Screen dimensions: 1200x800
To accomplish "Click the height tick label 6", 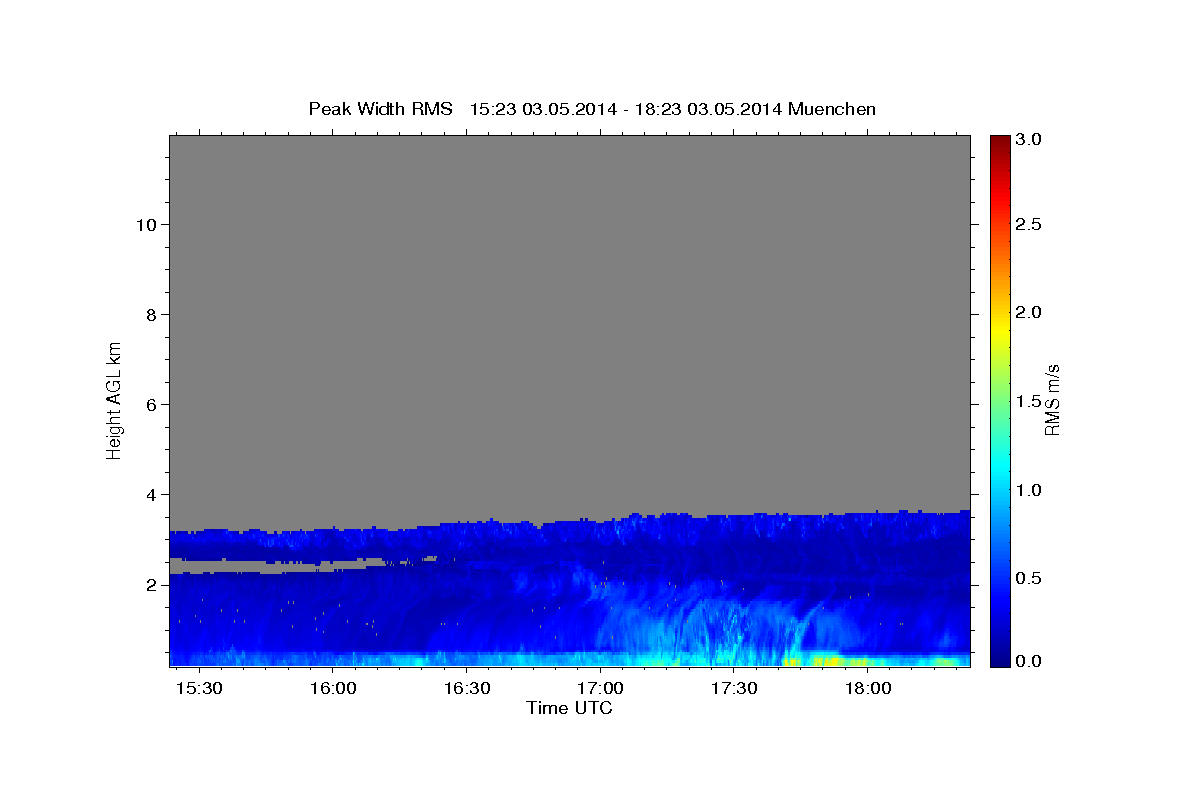I will coord(151,404).
